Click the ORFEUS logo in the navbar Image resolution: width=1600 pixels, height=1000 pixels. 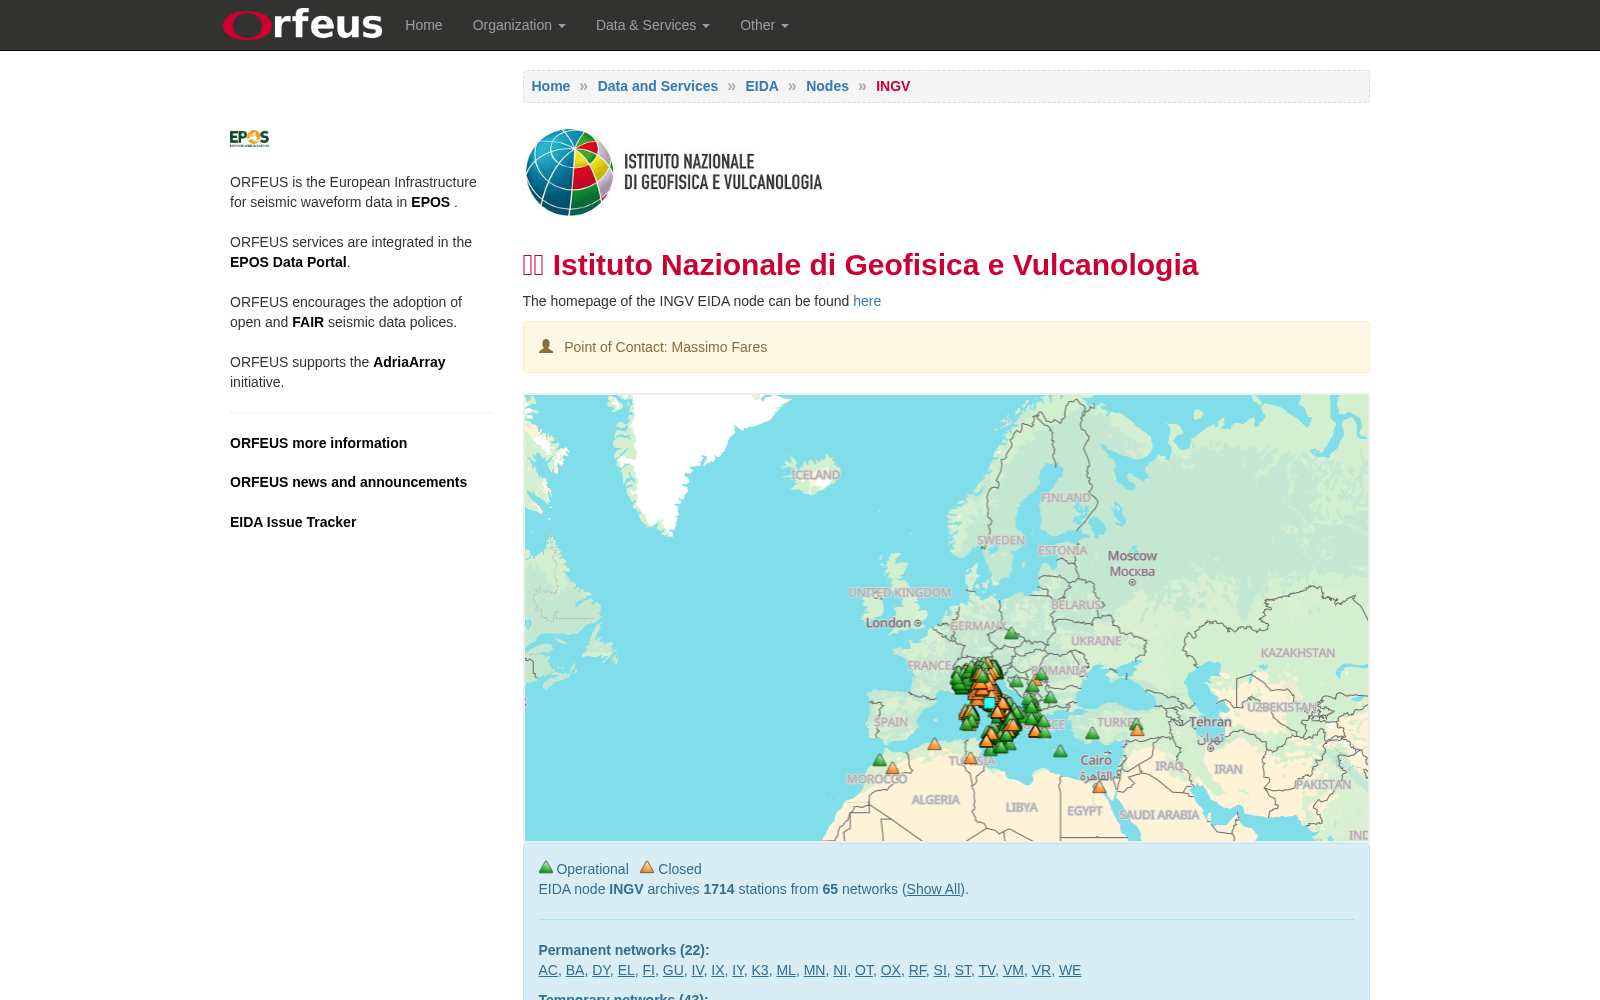point(303,24)
